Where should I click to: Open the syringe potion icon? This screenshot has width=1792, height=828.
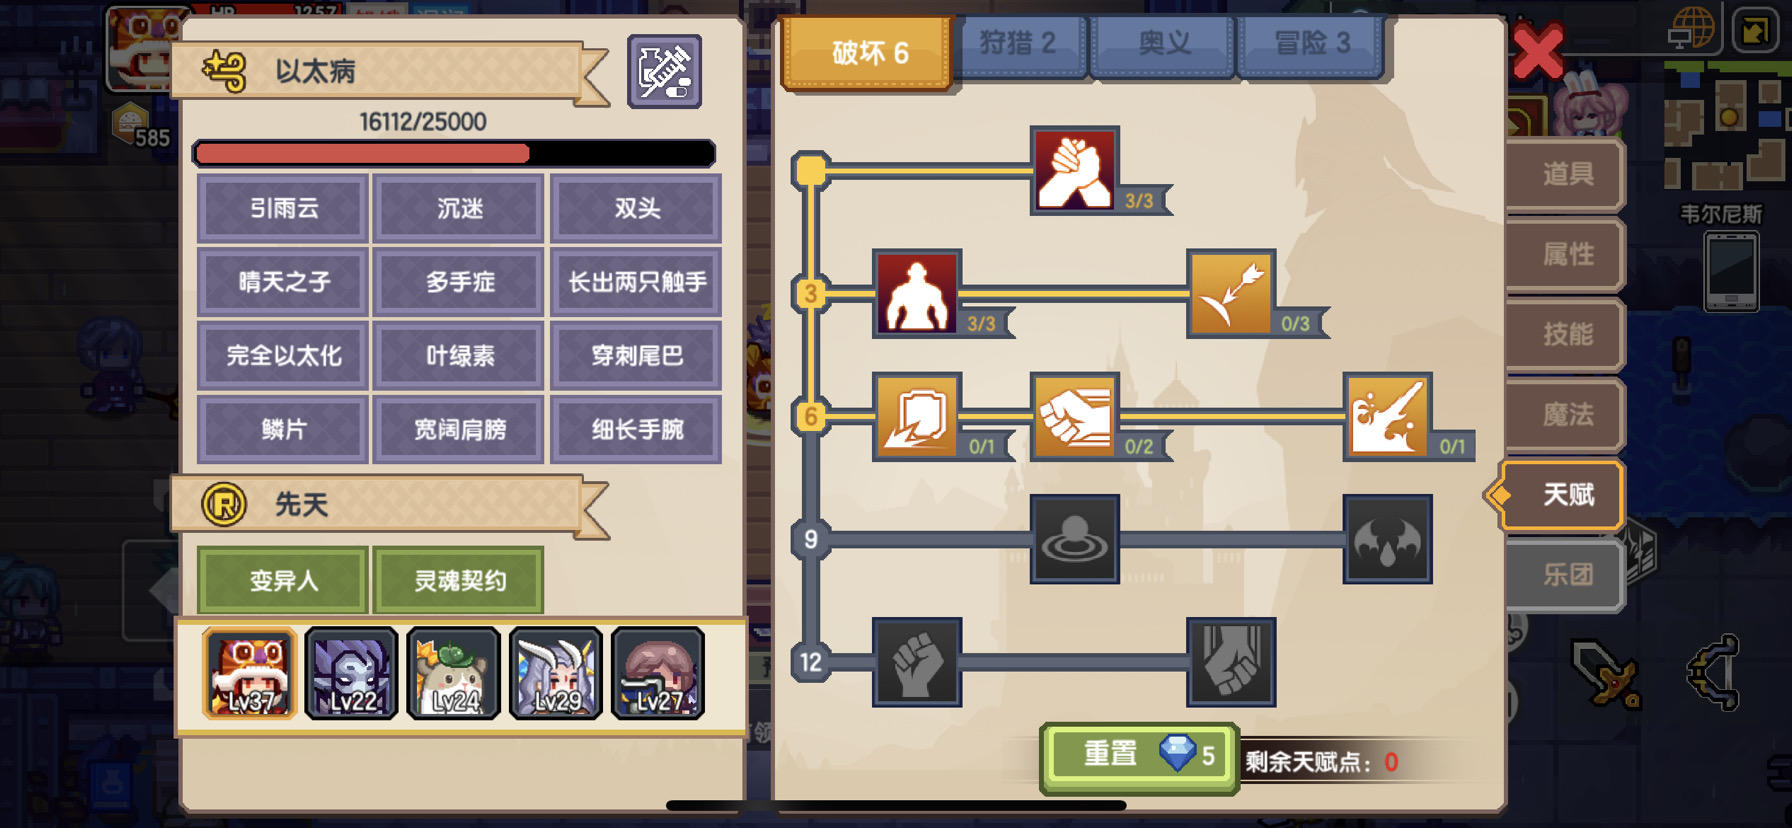665,71
